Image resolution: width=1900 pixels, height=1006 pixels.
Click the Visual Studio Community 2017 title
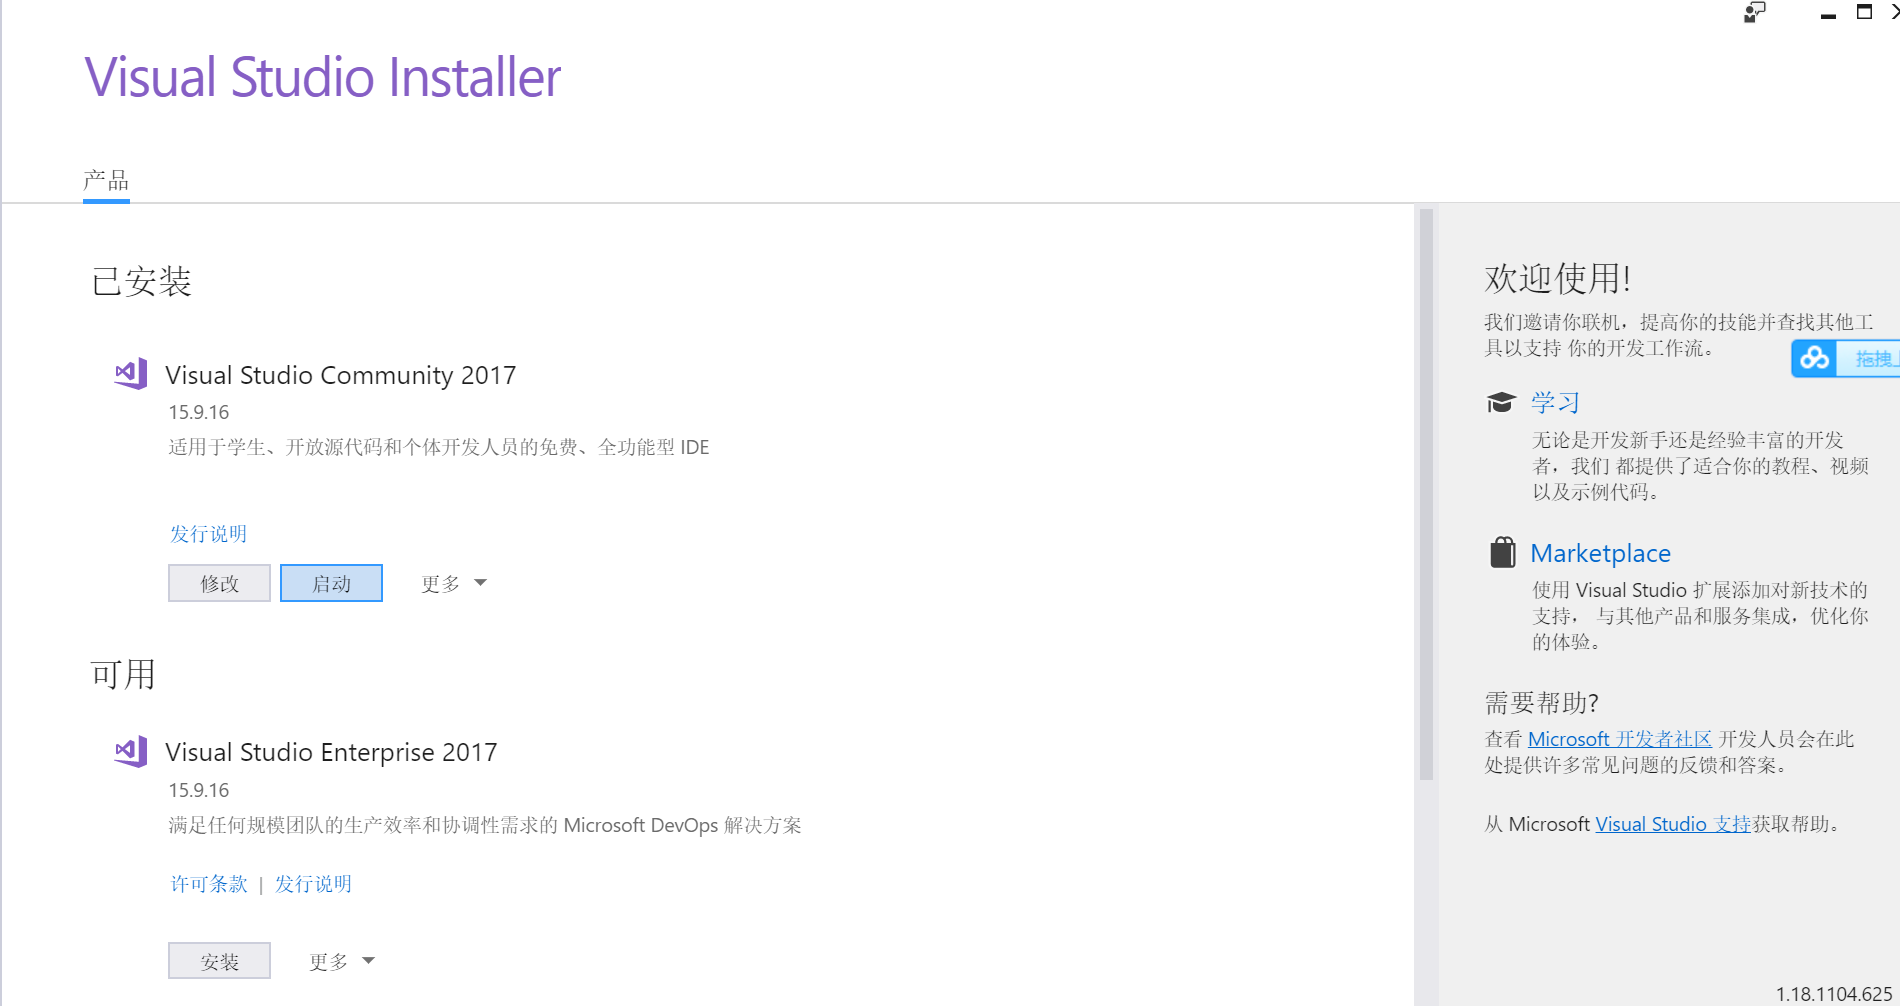(340, 375)
